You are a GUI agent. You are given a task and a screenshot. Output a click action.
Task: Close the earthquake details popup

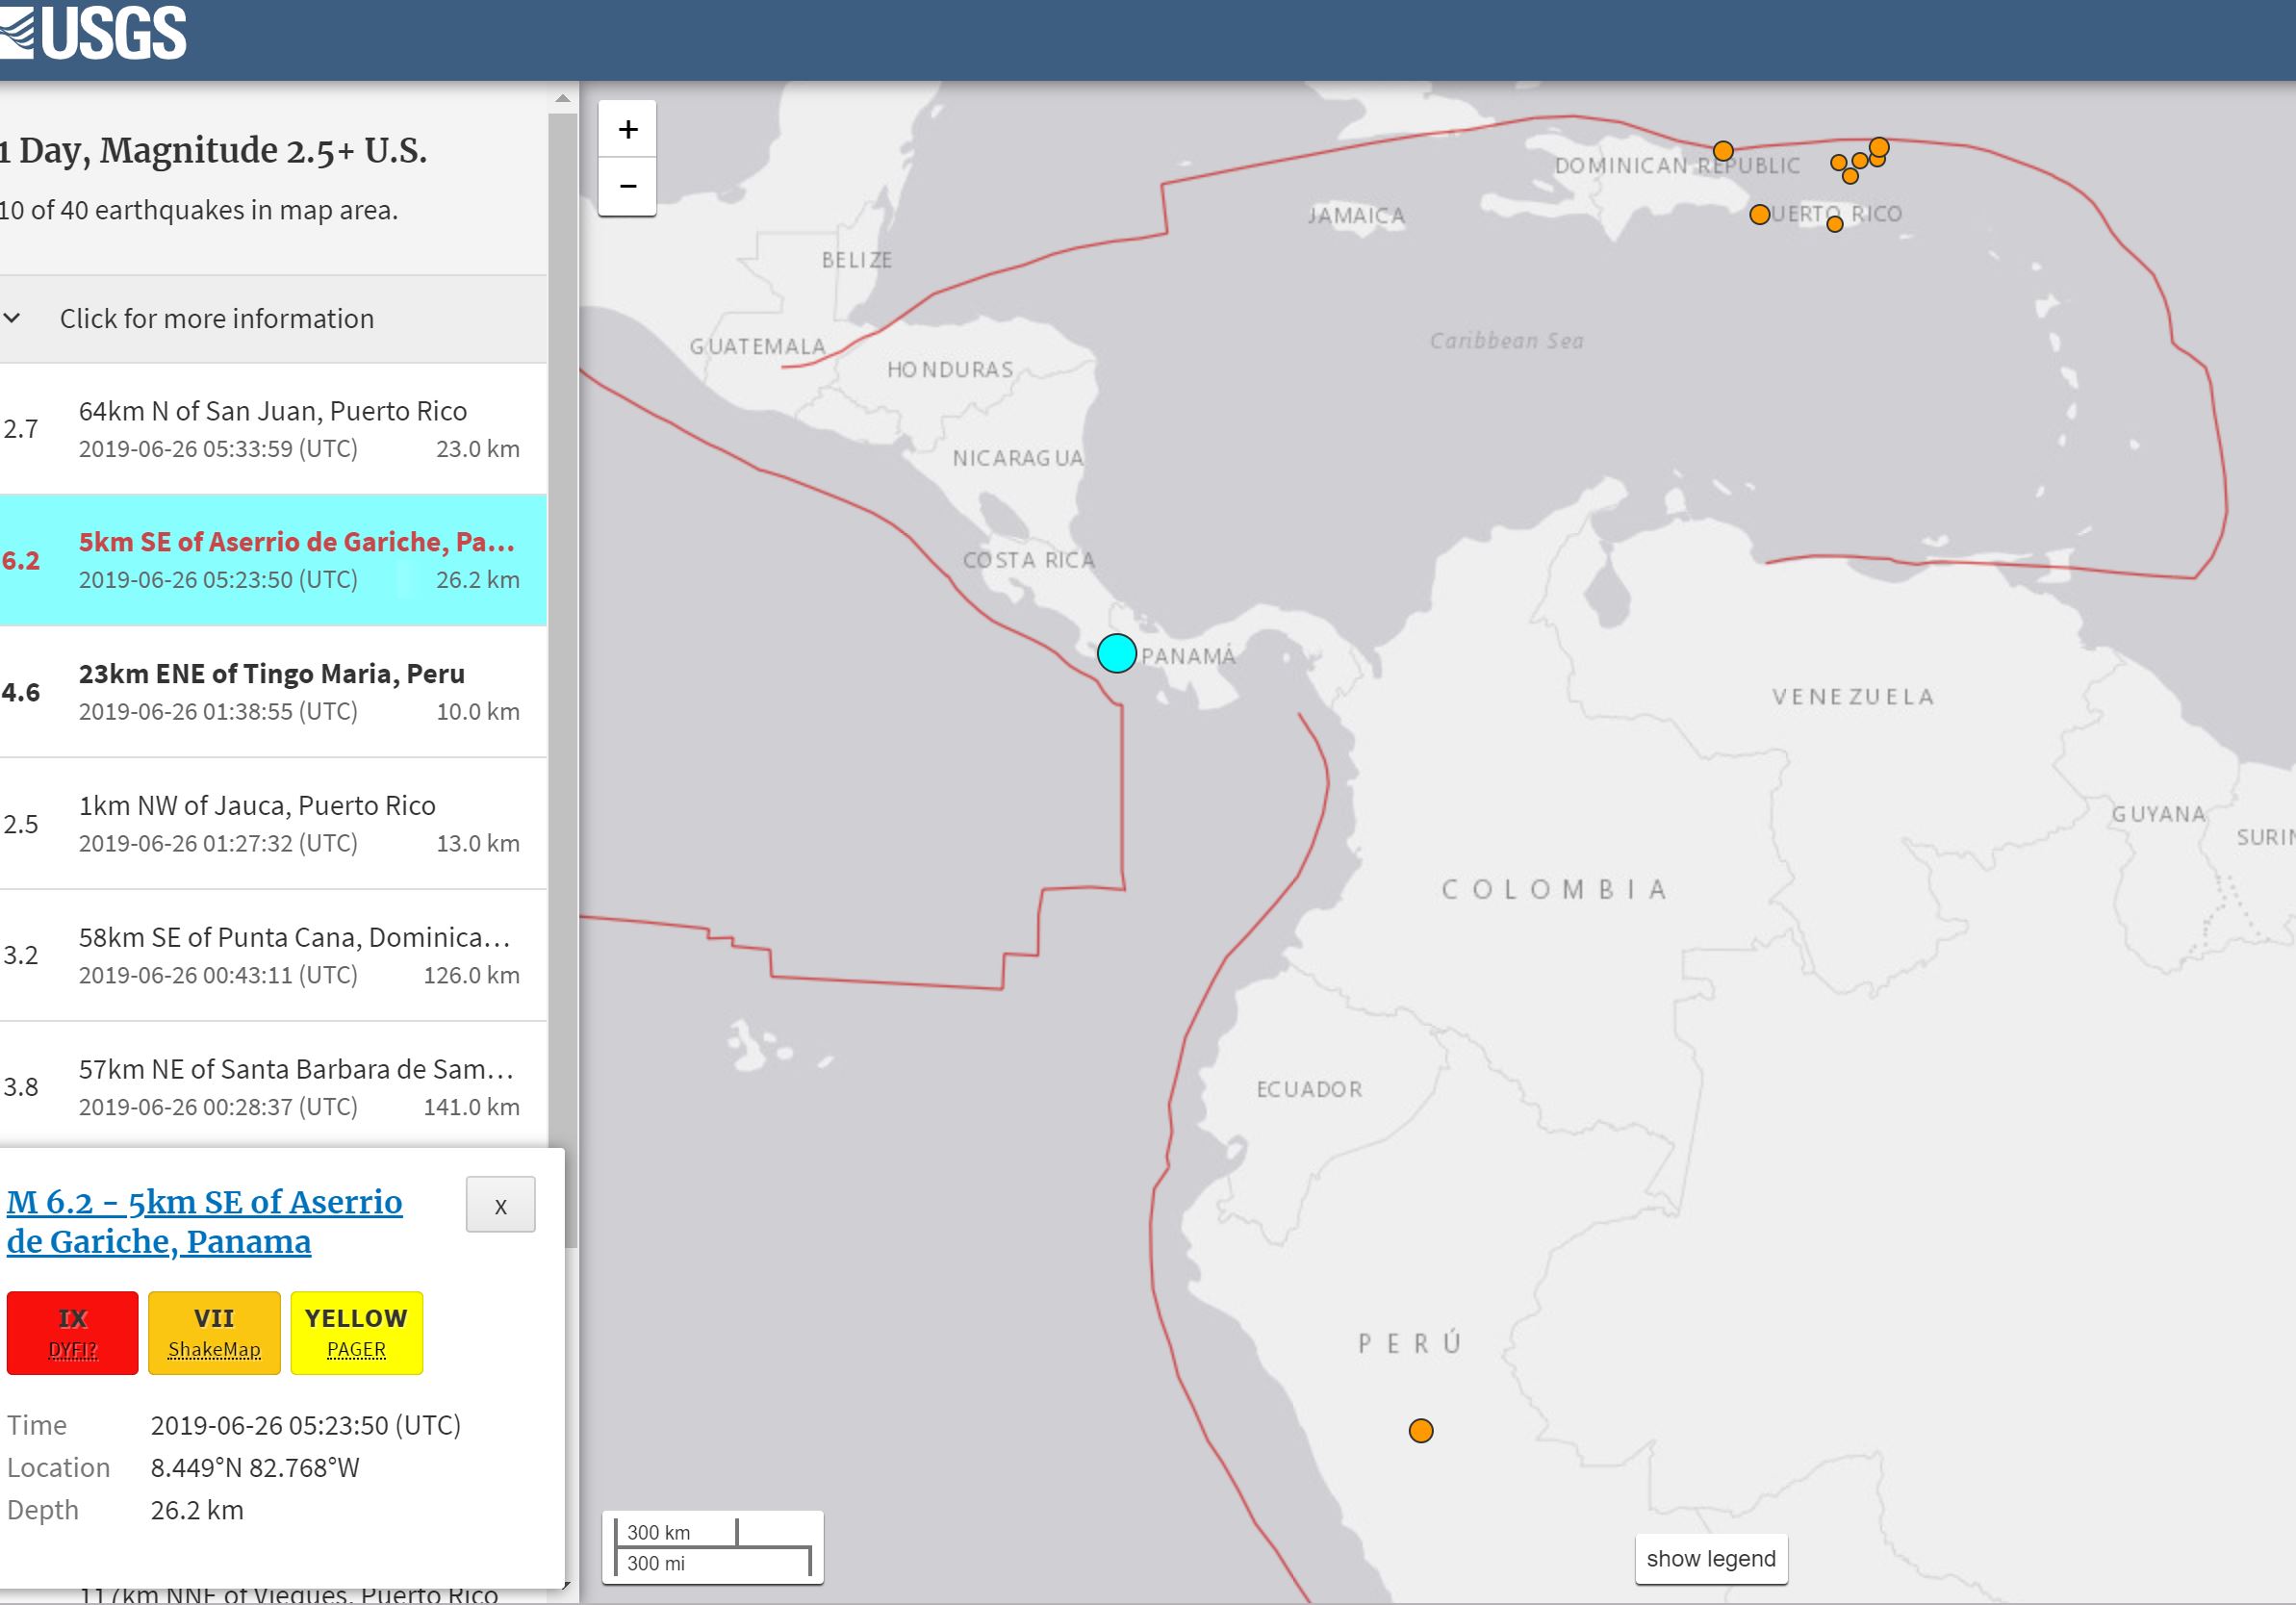pos(500,1205)
